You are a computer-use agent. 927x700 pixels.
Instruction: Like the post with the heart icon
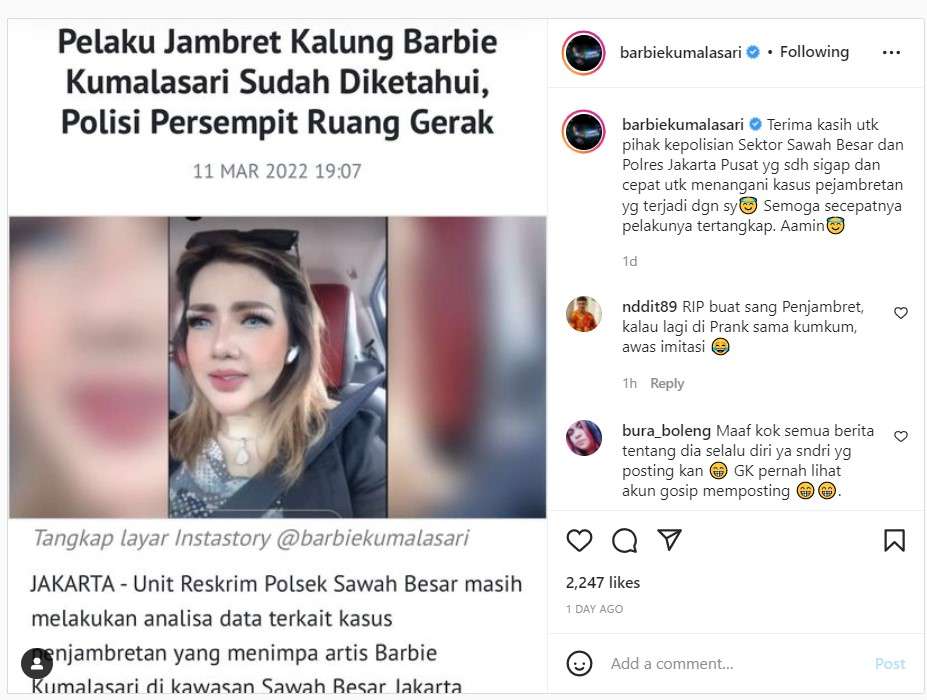(579, 540)
